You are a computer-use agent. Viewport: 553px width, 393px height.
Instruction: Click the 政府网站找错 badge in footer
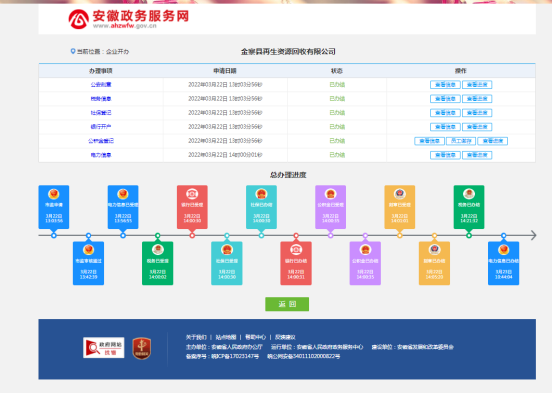[x=104, y=347]
